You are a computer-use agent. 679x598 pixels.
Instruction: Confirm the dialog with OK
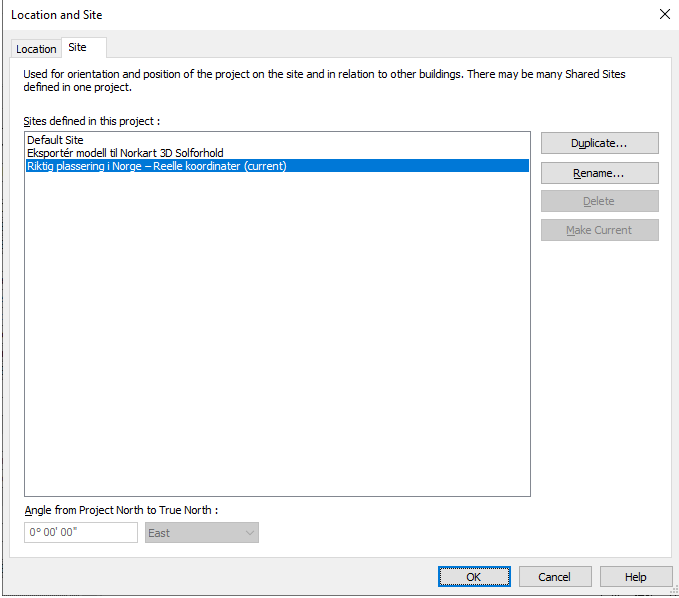[x=474, y=577]
